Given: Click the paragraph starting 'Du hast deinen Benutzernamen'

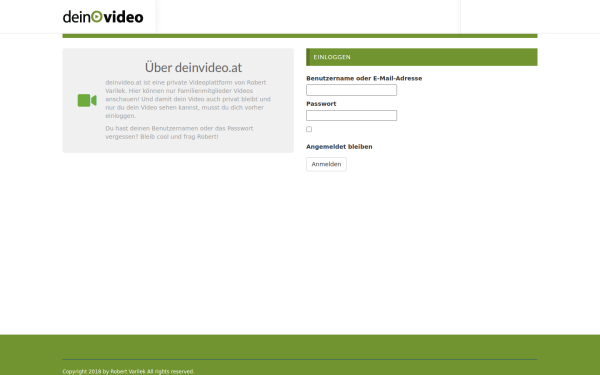Looking at the screenshot, I should pyautogui.click(x=179, y=133).
